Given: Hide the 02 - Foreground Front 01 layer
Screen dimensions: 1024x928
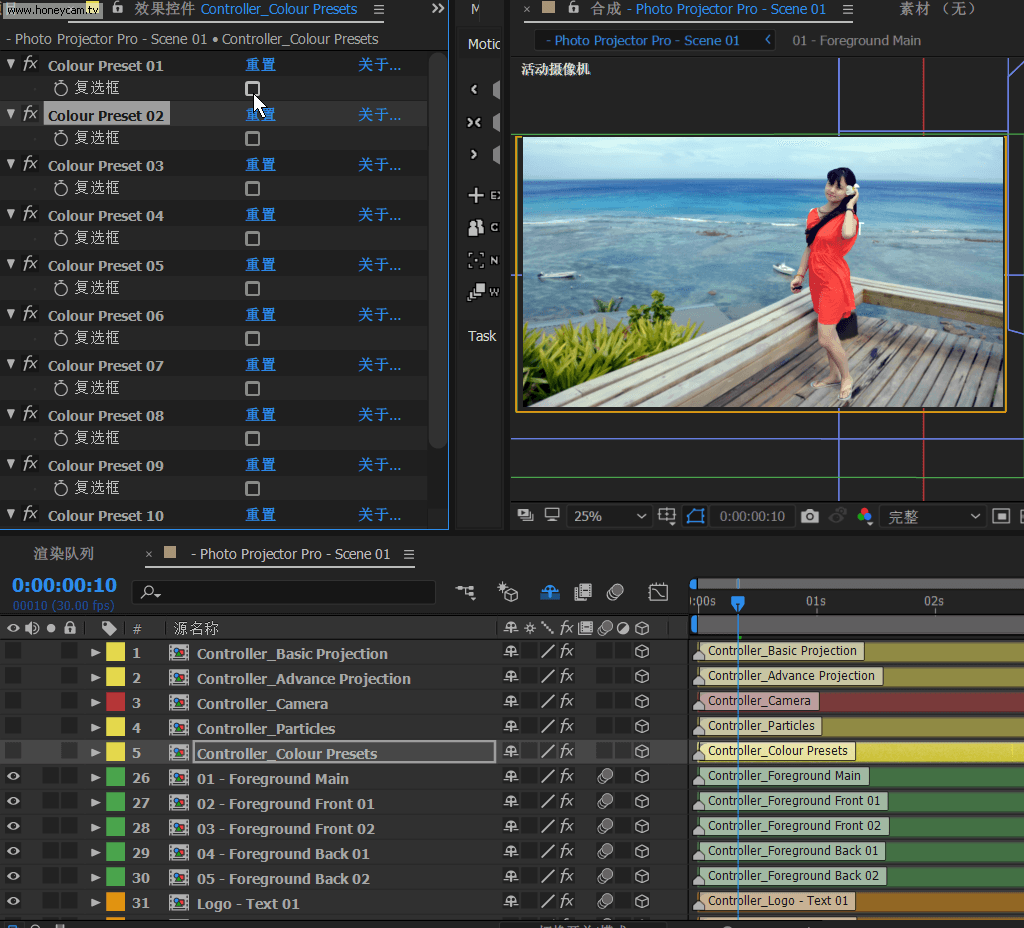Looking at the screenshot, I should tap(13, 801).
